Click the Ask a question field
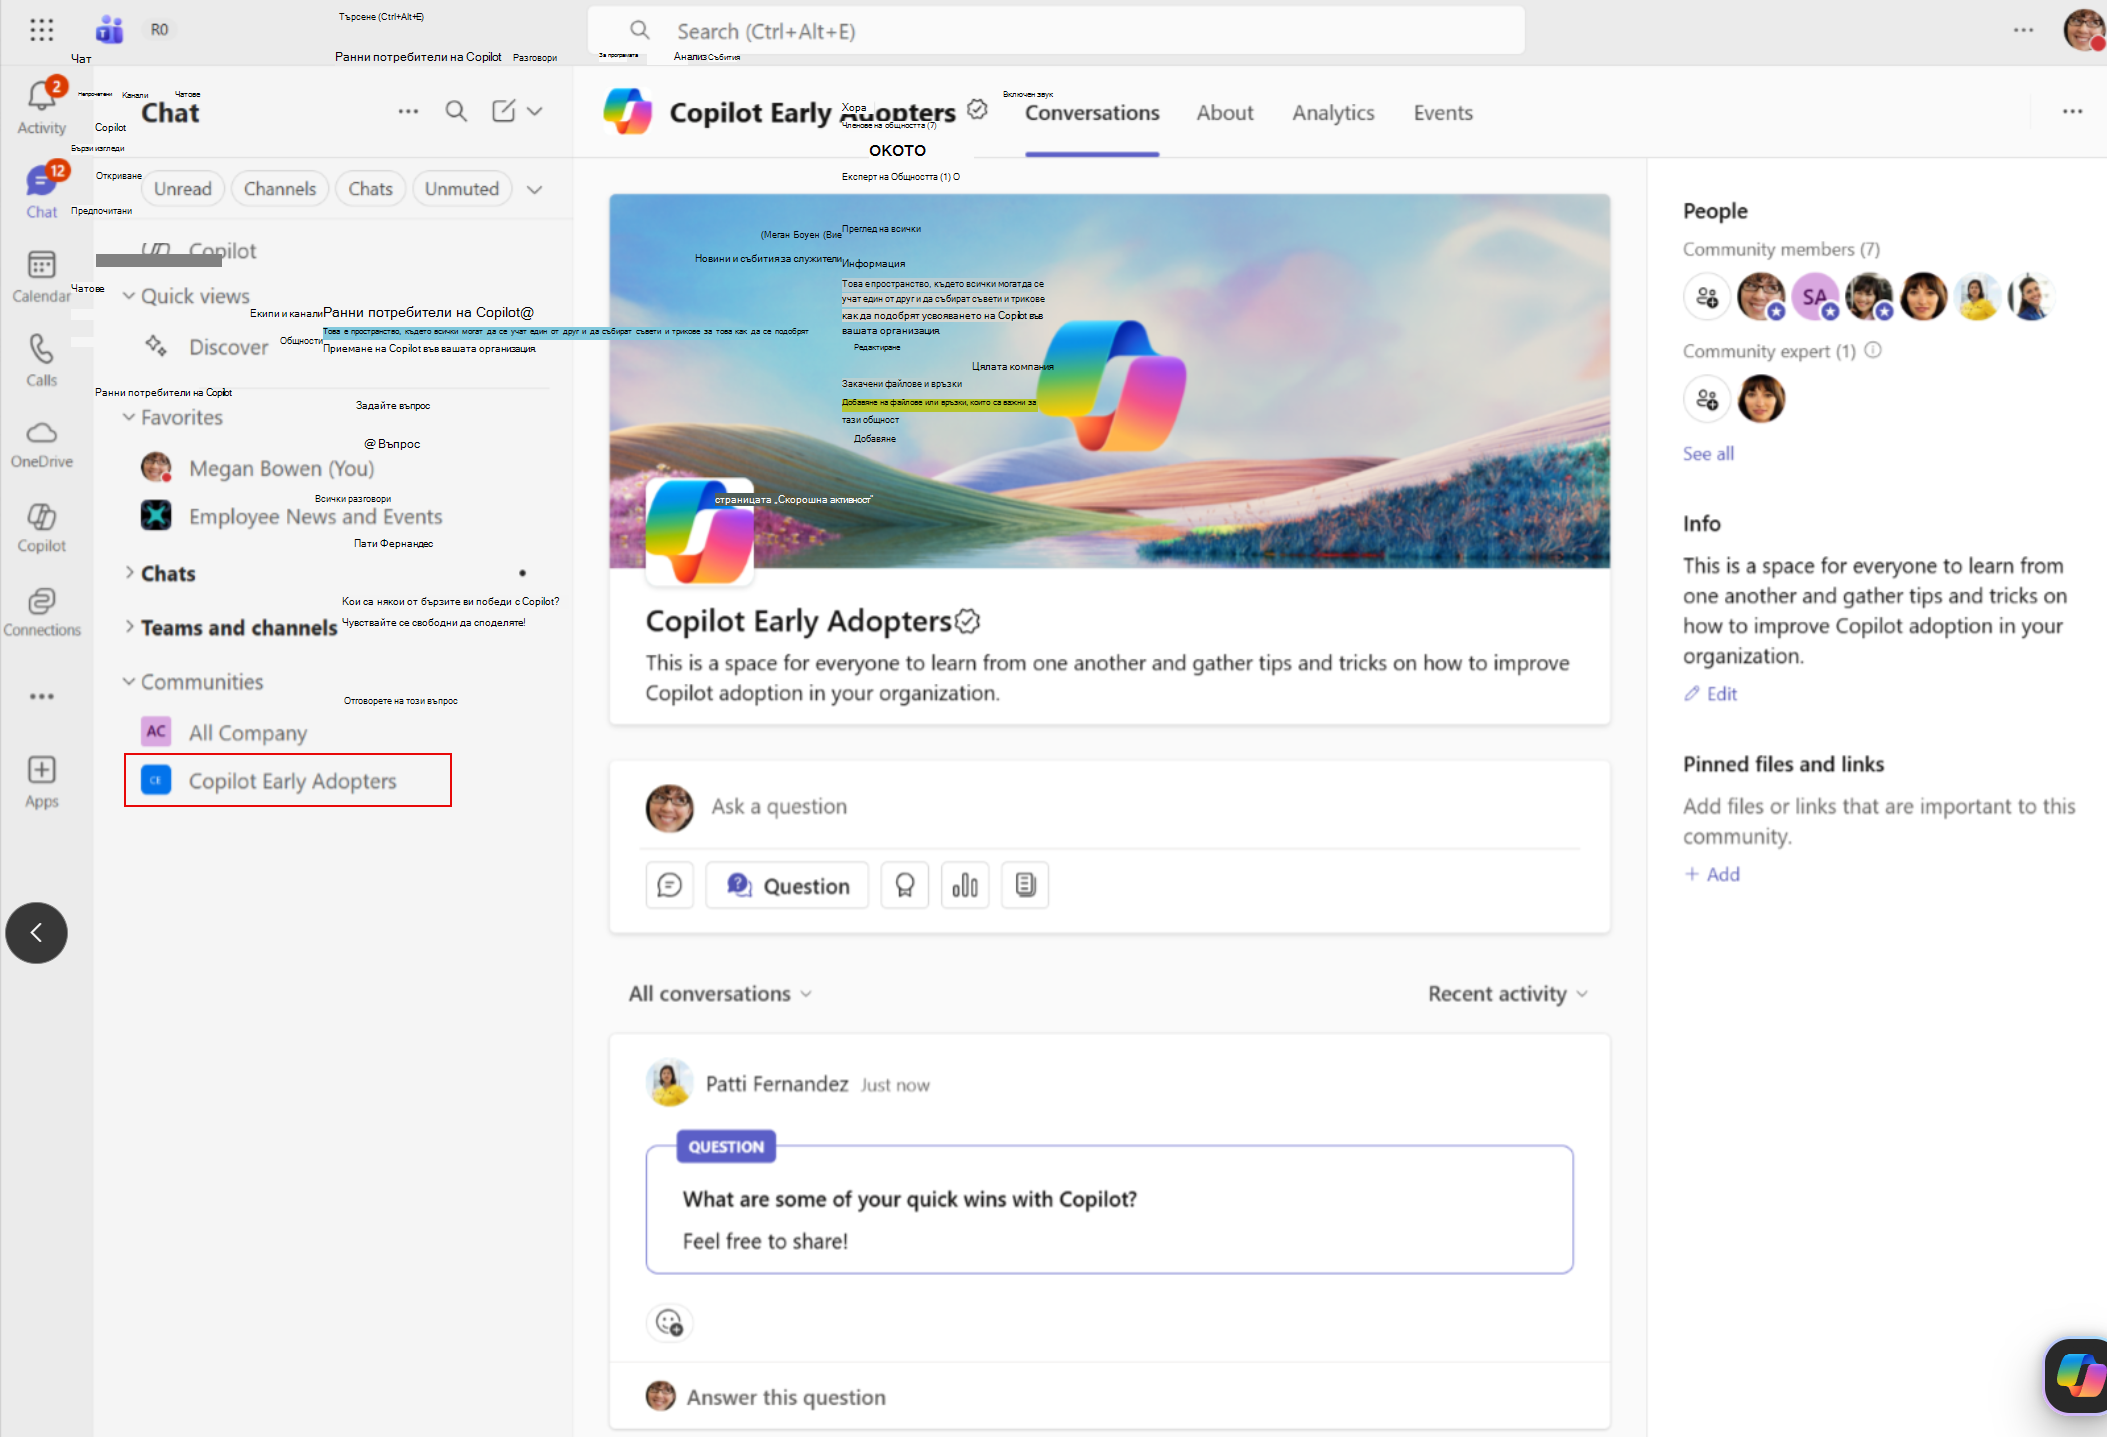The width and height of the screenshot is (2107, 1437). tap(1140, 807)
